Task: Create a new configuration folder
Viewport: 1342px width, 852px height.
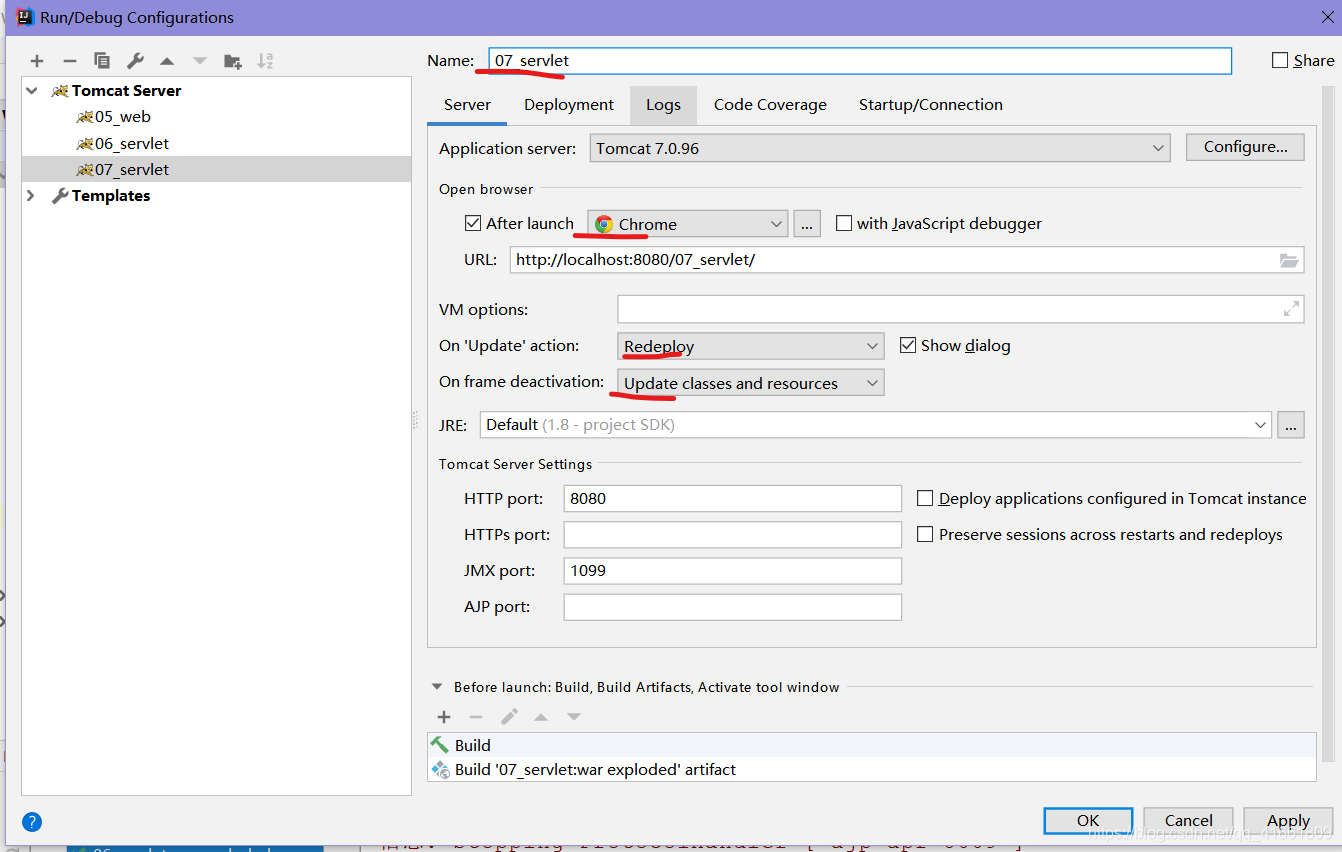Action: coord(232,60)
